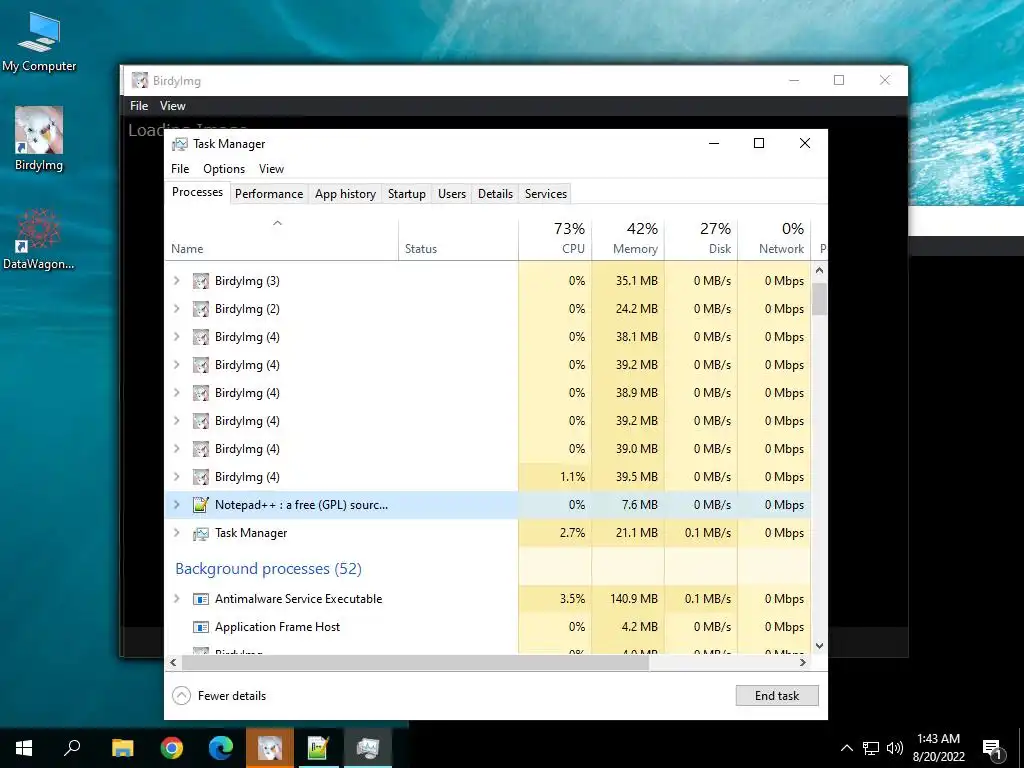Select the 140.9 MB memory cell
Image resolution: width=1024 pixels, height=768 pixels.
[x=628, y=599]
